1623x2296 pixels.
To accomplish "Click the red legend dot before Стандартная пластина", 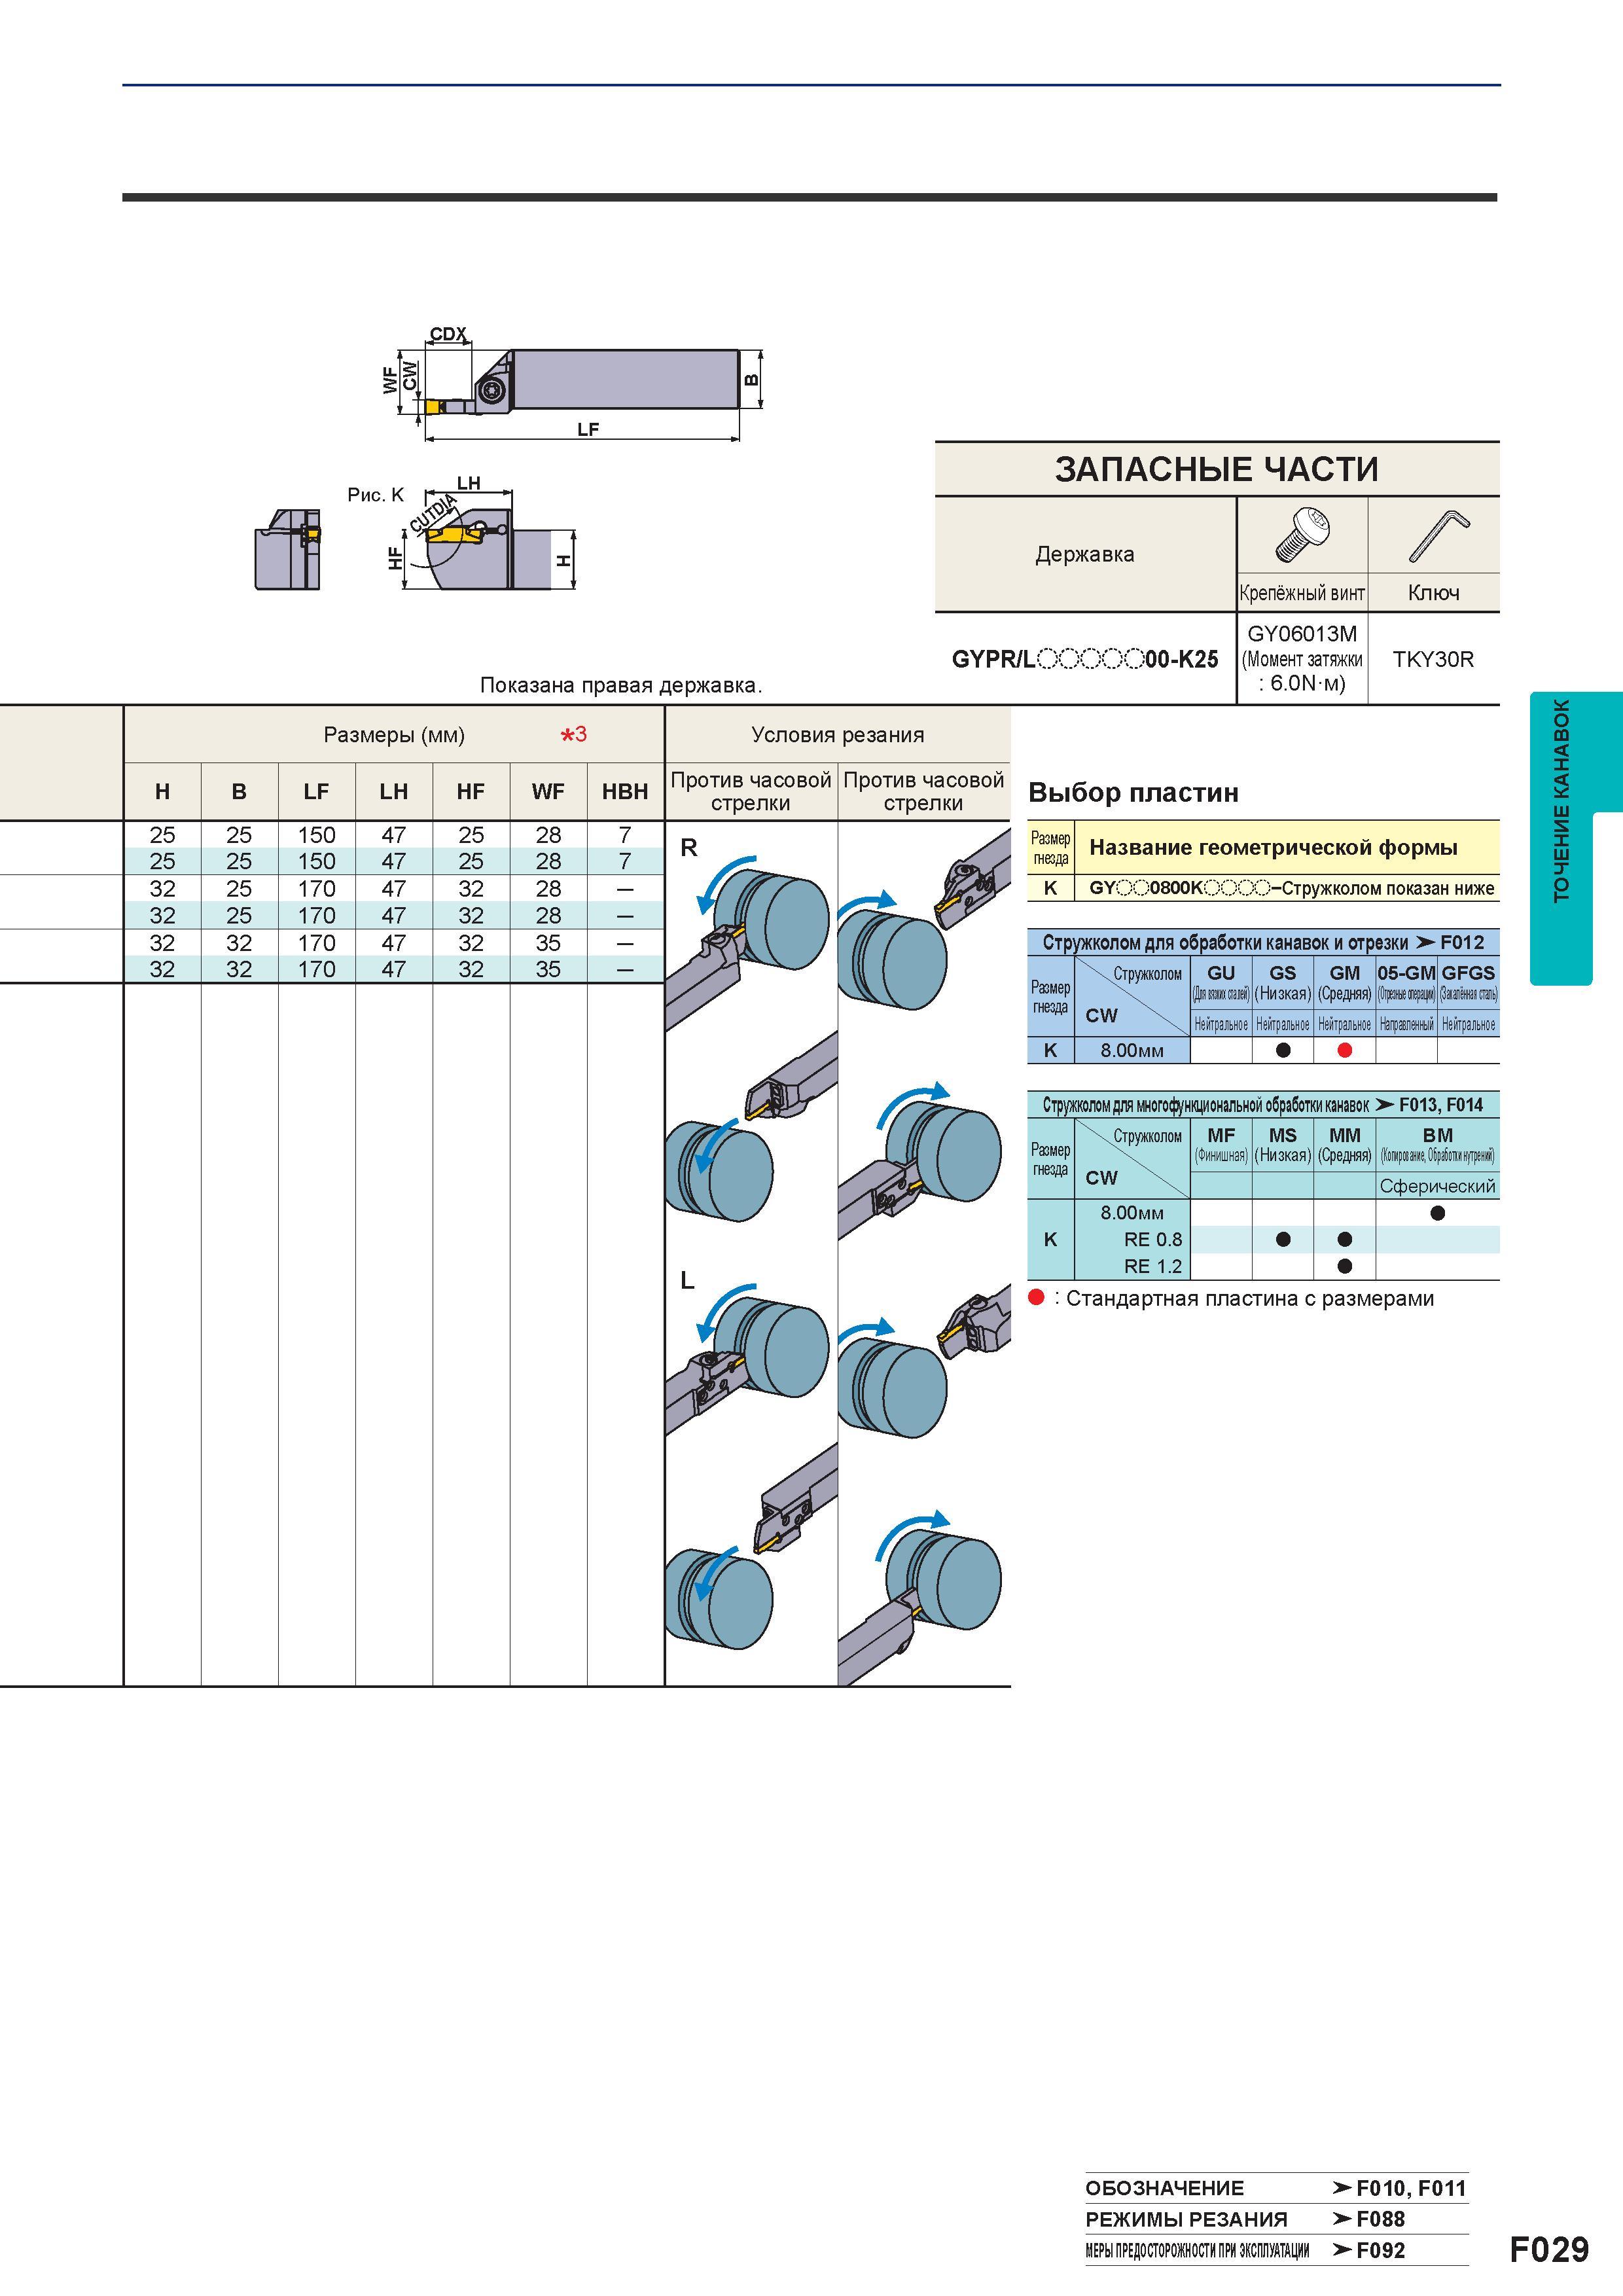I will tap(1036, 1297).
